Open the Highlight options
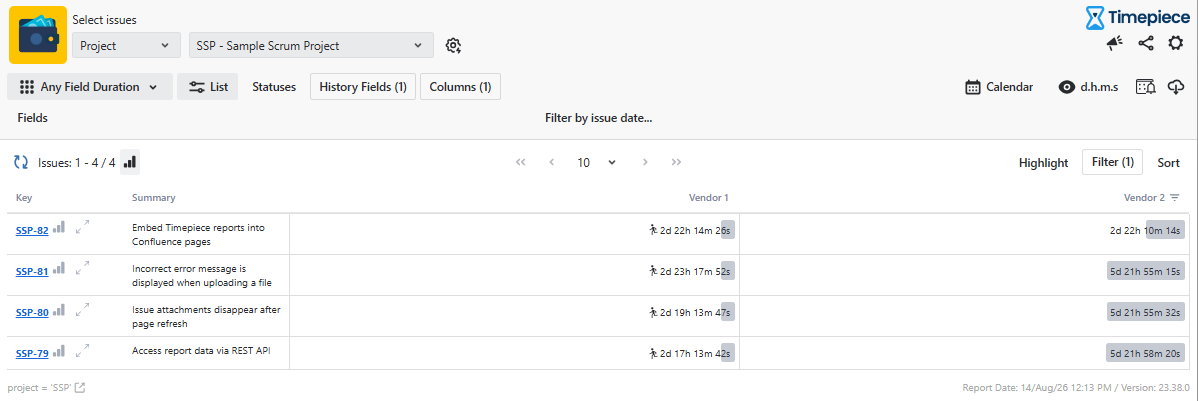 pos(1044,162)
